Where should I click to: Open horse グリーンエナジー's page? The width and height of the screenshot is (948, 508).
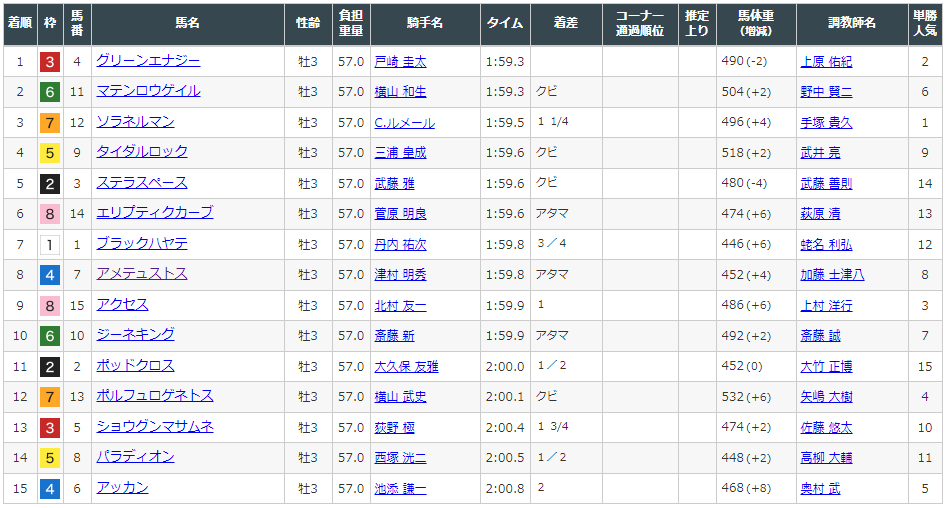tap(148, 61)
